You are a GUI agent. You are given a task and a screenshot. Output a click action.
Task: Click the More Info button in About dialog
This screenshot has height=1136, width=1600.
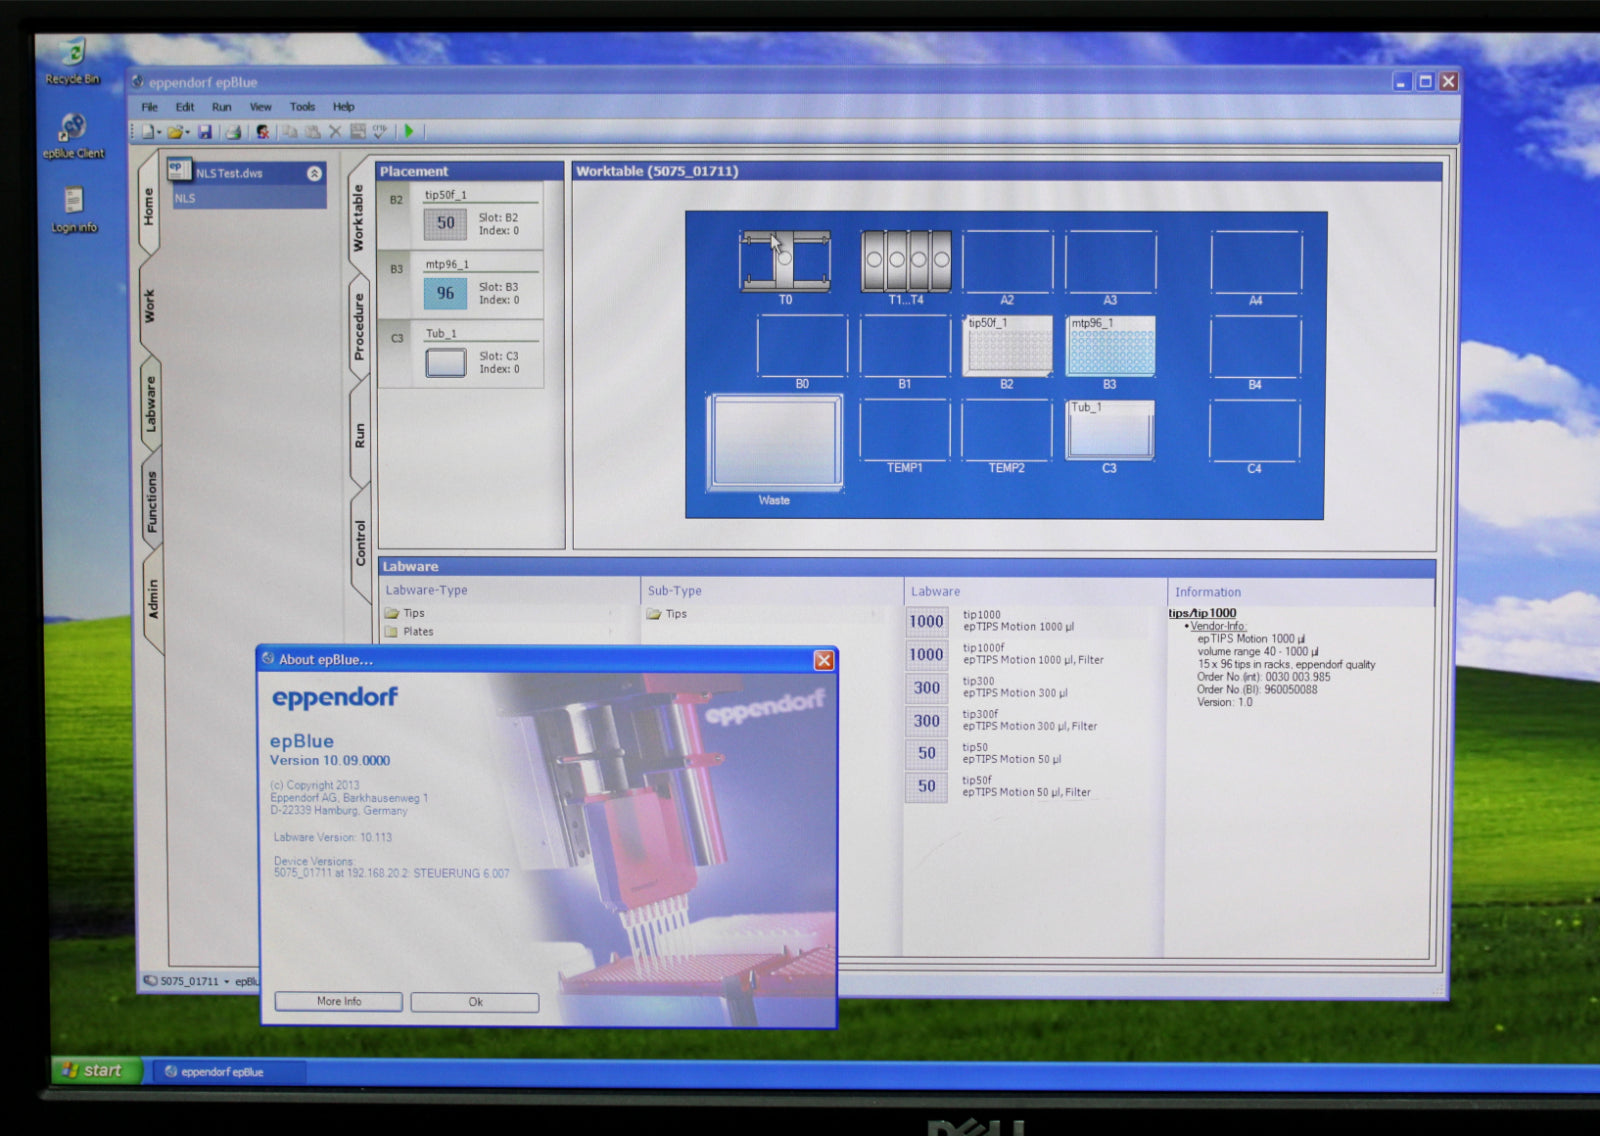339,1001
